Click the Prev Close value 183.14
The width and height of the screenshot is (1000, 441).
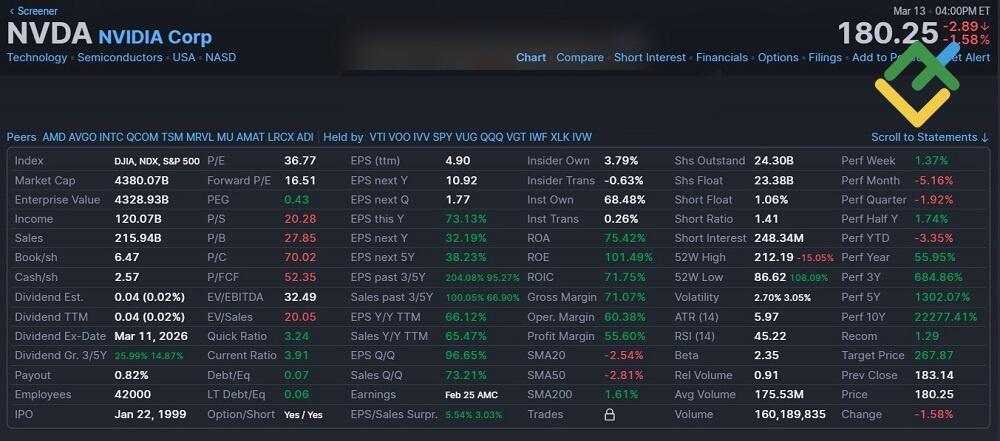click(934, 375)
